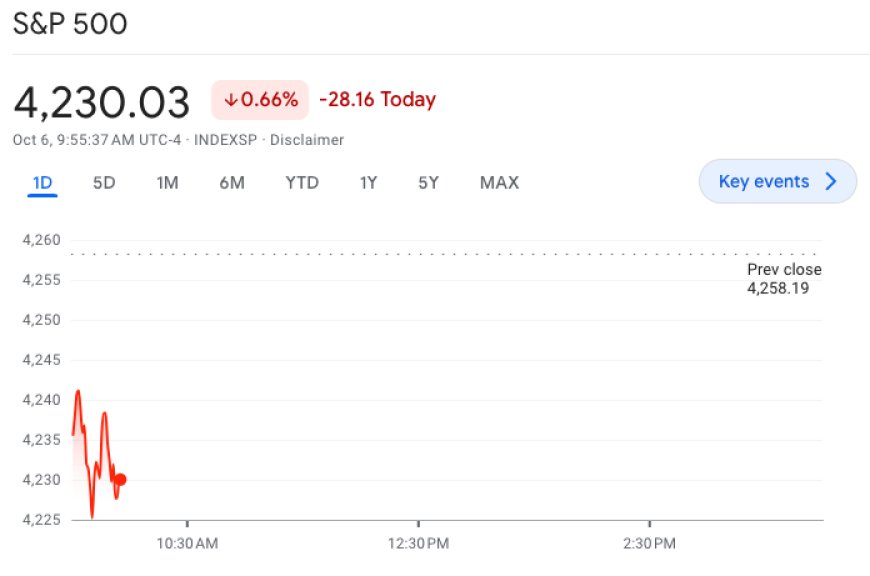Click the red downward arrow icon
This screenshot has width=870, height=576.
pyautogui.click(x=232, y=100)
